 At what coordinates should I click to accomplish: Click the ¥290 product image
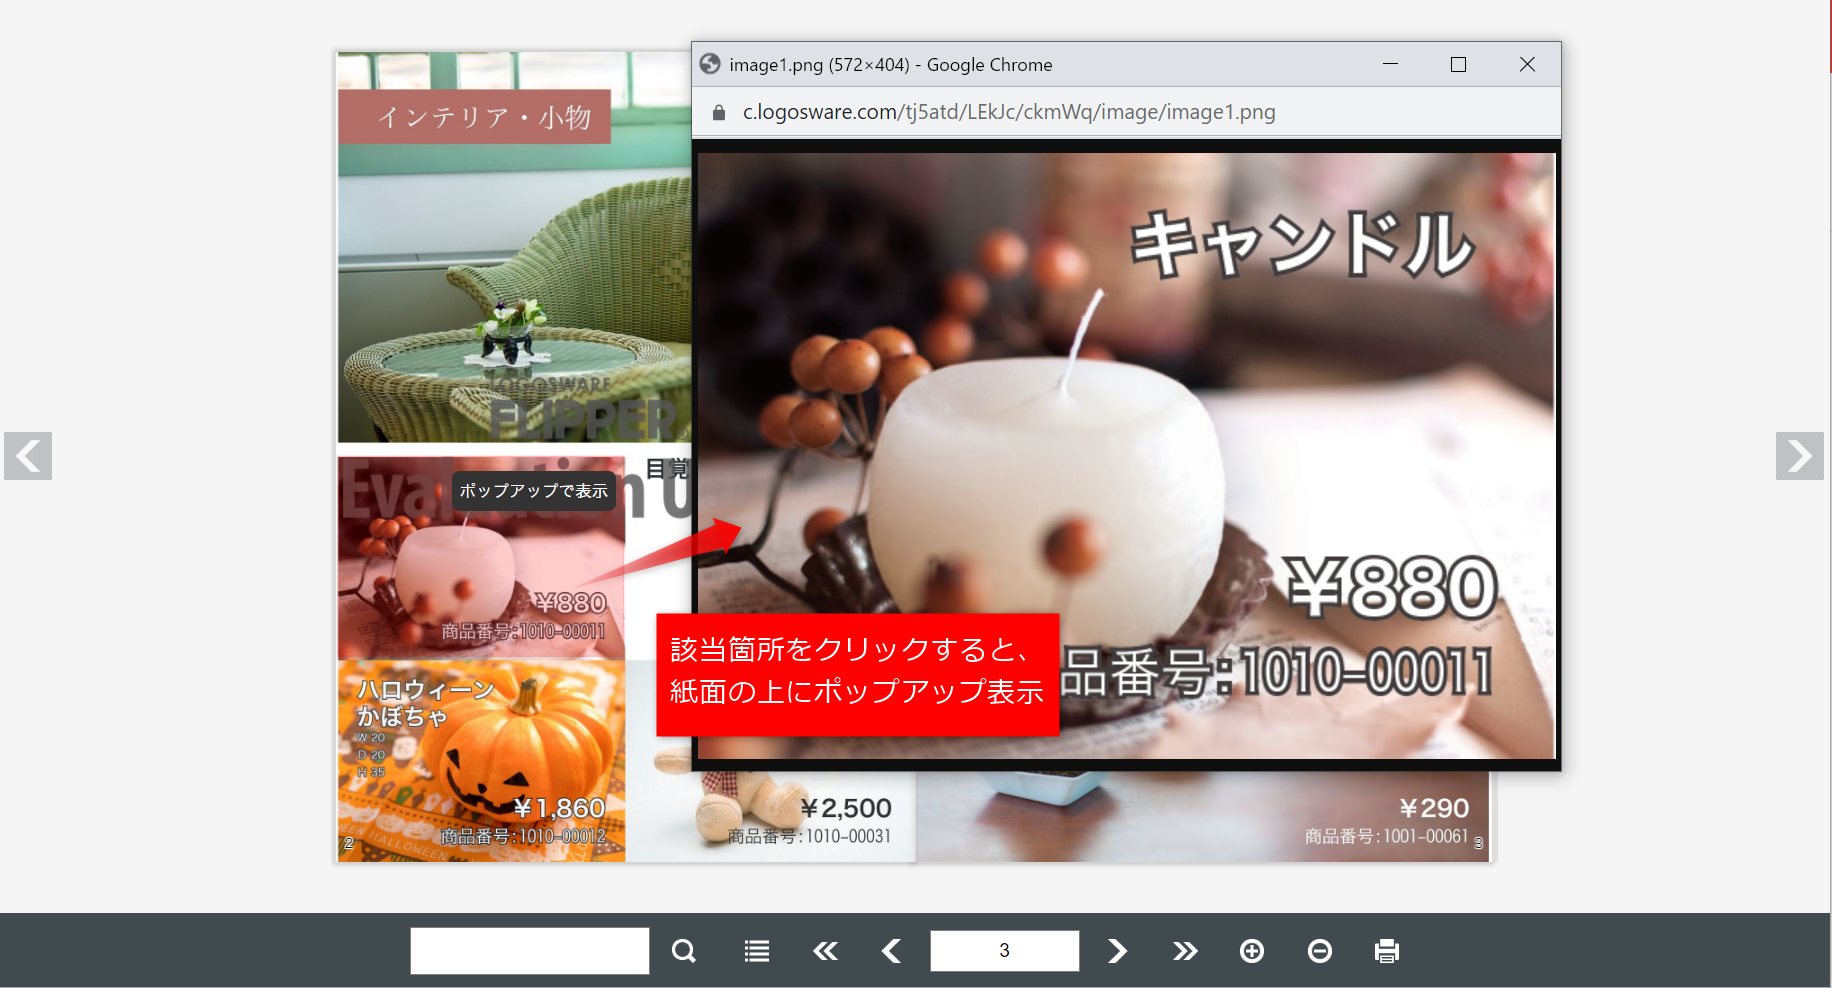(1200, 815)
